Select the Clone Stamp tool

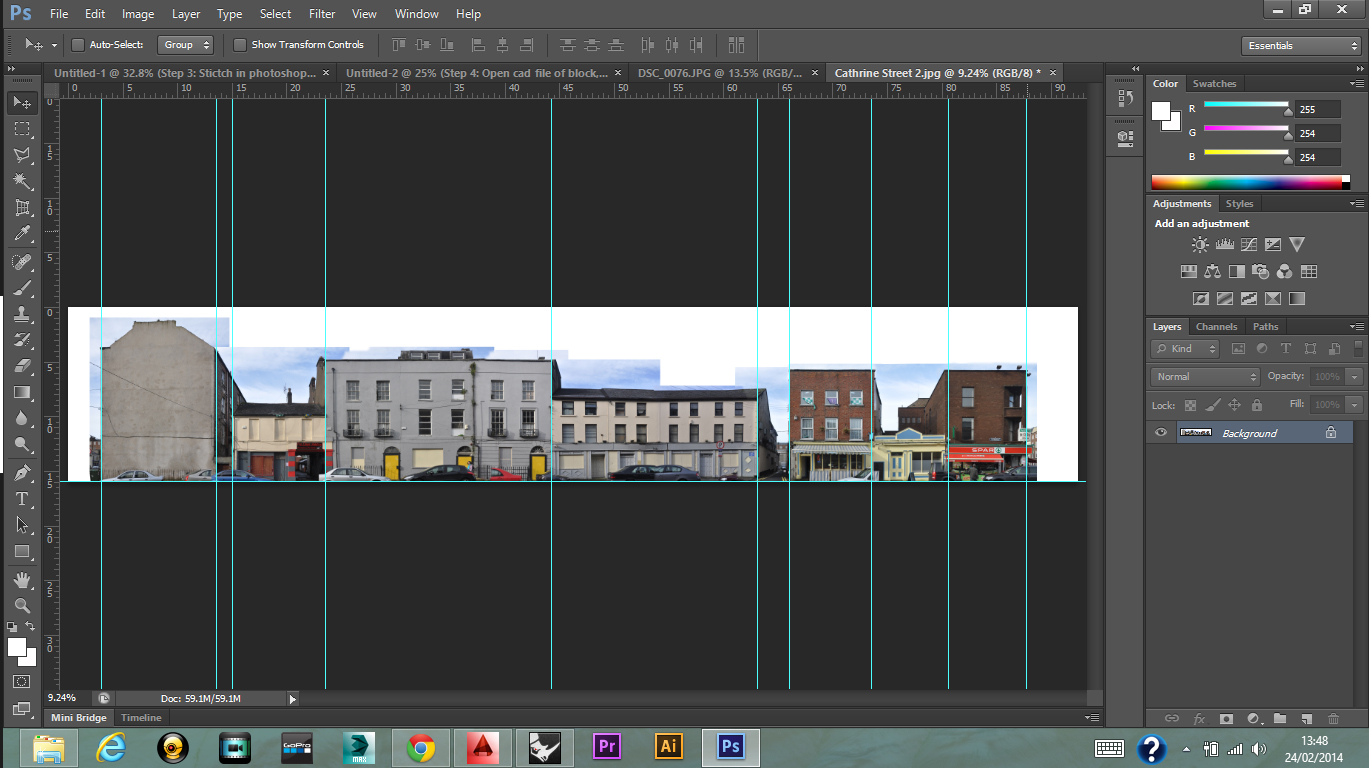(x=22, y=313)
